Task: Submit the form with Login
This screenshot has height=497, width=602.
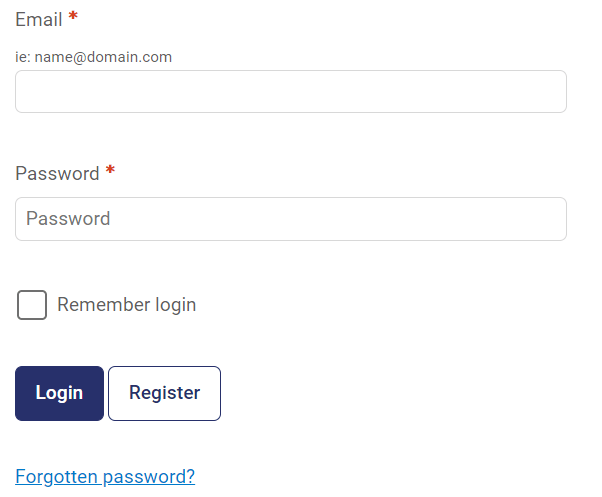Action: [x=60, y=393]
